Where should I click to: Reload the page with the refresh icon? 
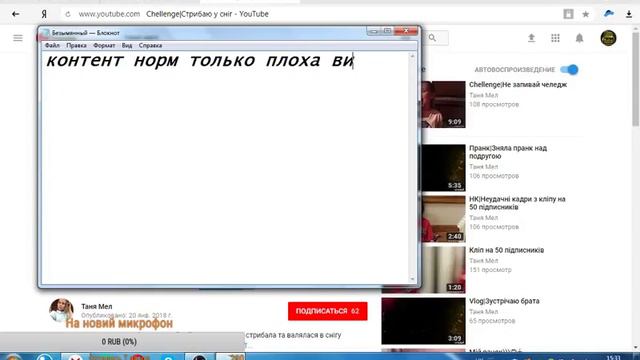pyautogui.click(x=68, y=14)
